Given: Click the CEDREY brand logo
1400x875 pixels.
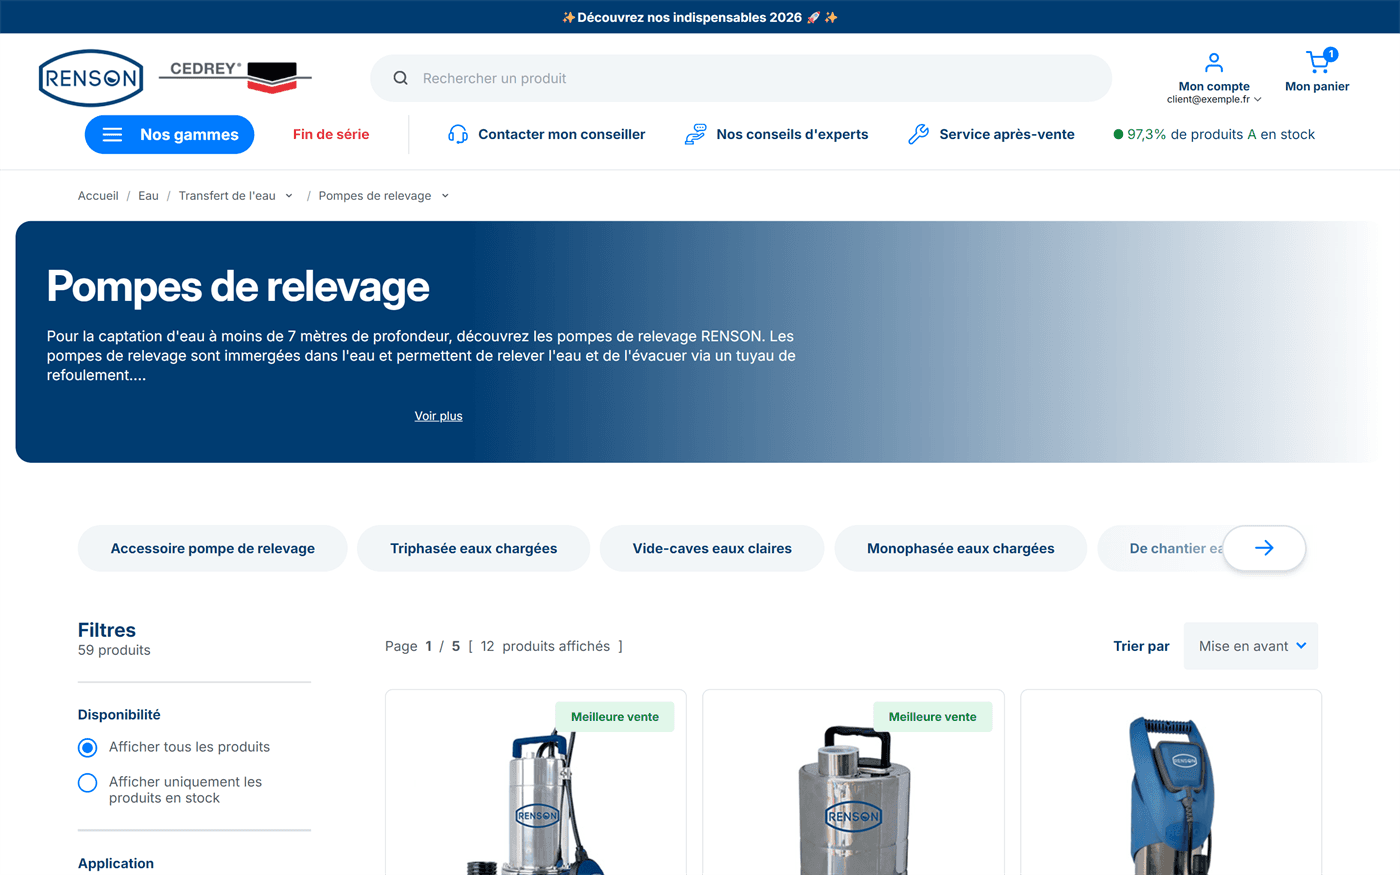Looking at the screenshot, I should [235, 76].
